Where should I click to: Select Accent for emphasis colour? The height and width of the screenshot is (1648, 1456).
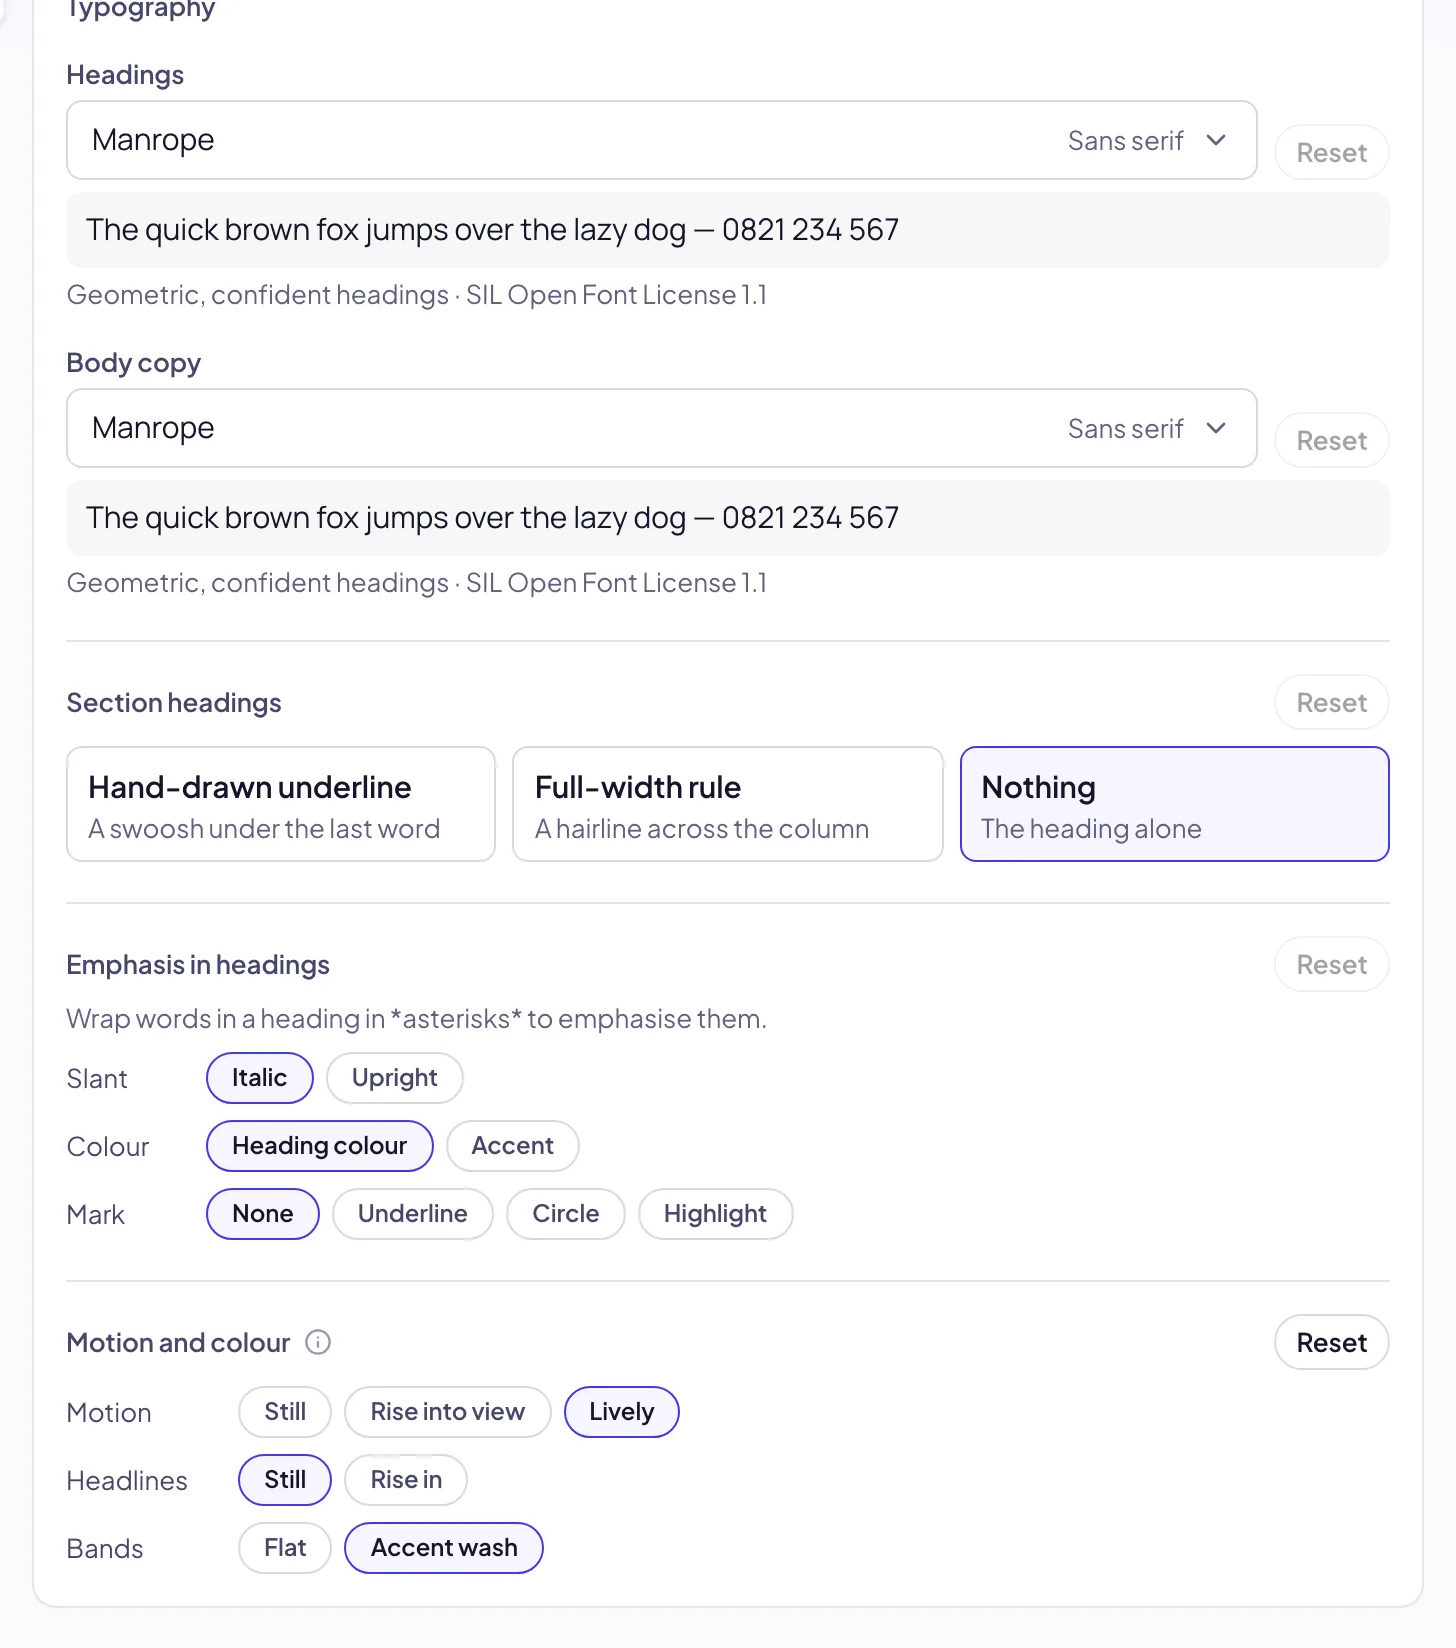(513, 1146)
